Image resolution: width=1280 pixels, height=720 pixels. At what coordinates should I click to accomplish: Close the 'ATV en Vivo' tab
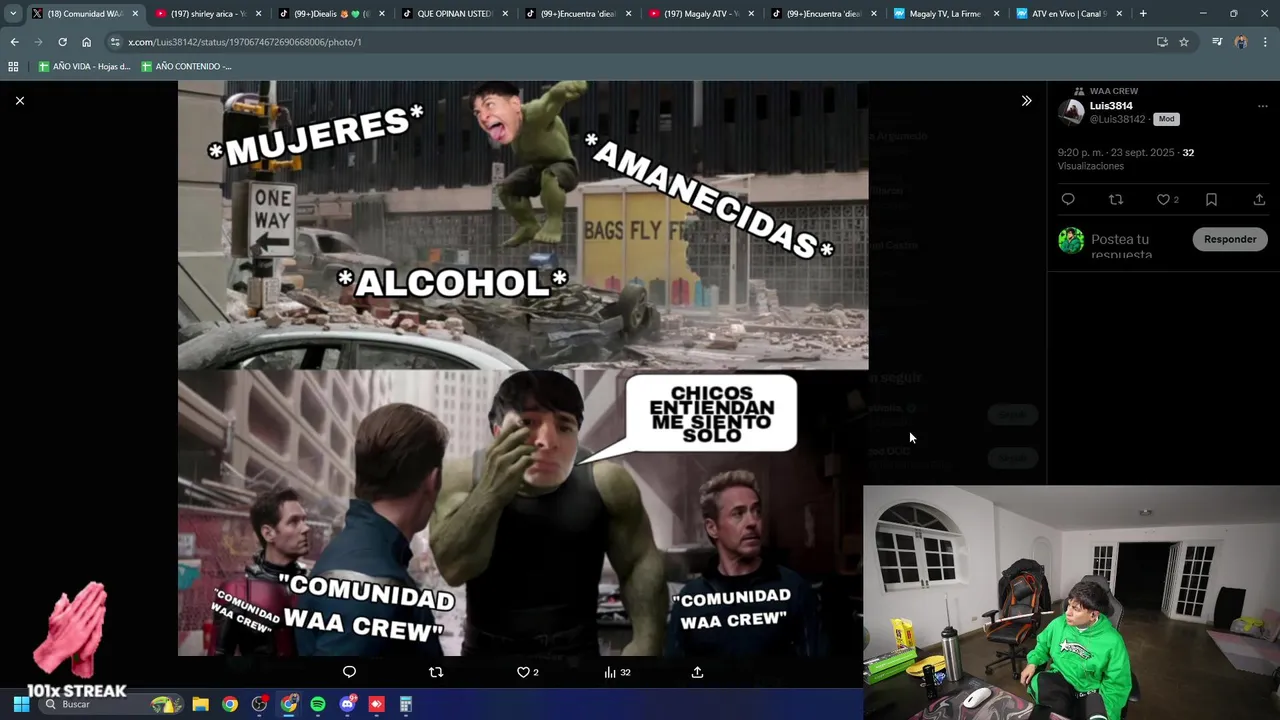tap(1119, 14)
